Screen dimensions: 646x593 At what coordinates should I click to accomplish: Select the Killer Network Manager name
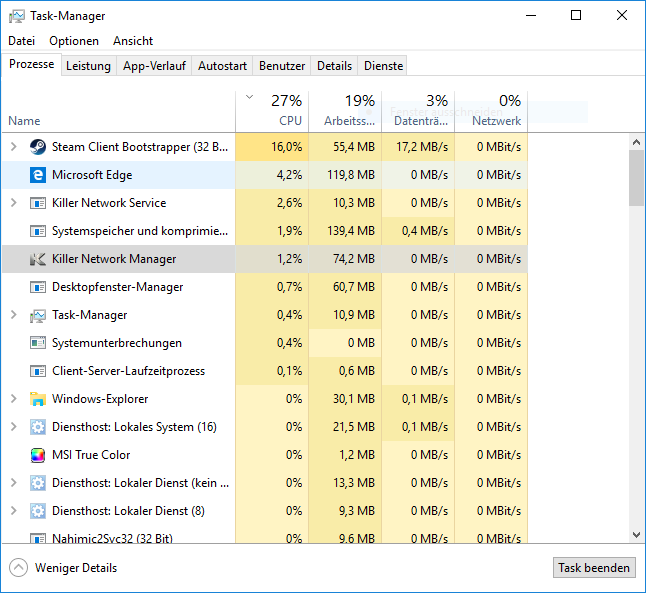click(114, 259)
